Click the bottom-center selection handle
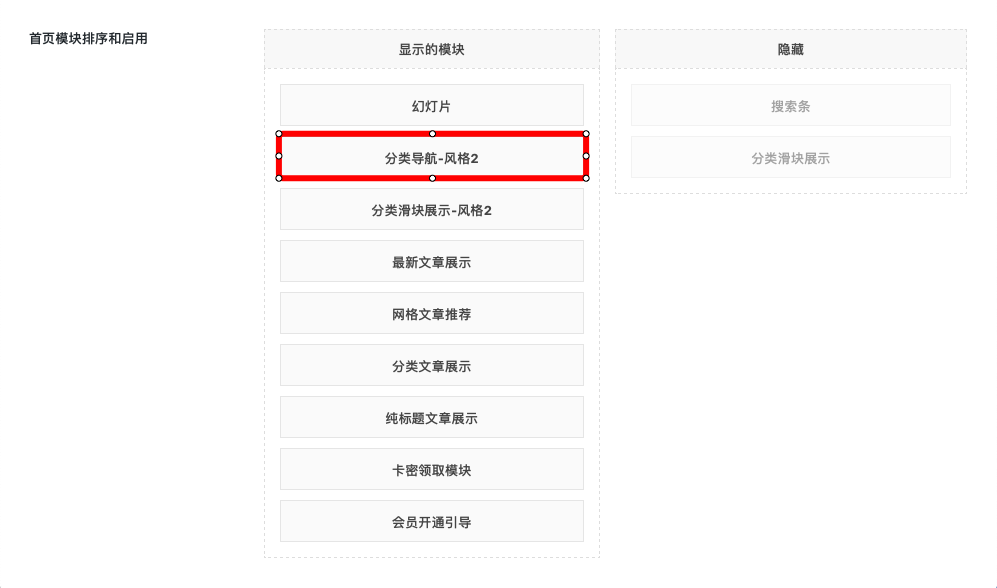The width and height of the screenshot is (997, 588). pyautogui.click(x=432, y=178)
